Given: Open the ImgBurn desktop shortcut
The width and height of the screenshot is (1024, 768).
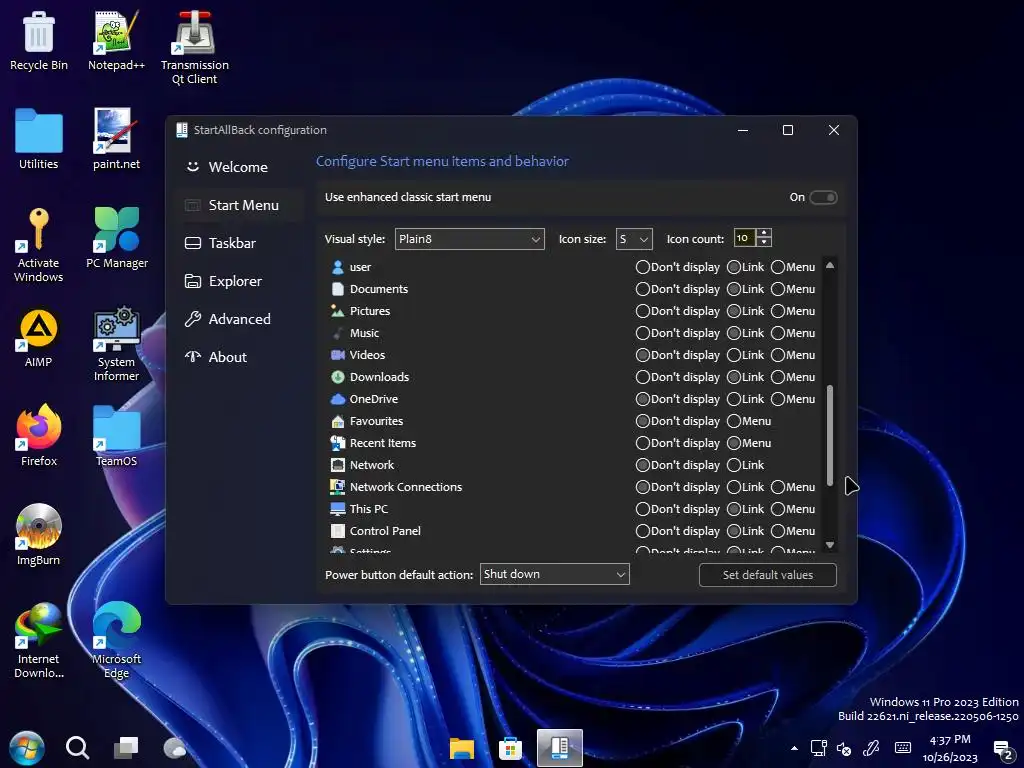Looking at the screenshot, I should coord(39,536).
